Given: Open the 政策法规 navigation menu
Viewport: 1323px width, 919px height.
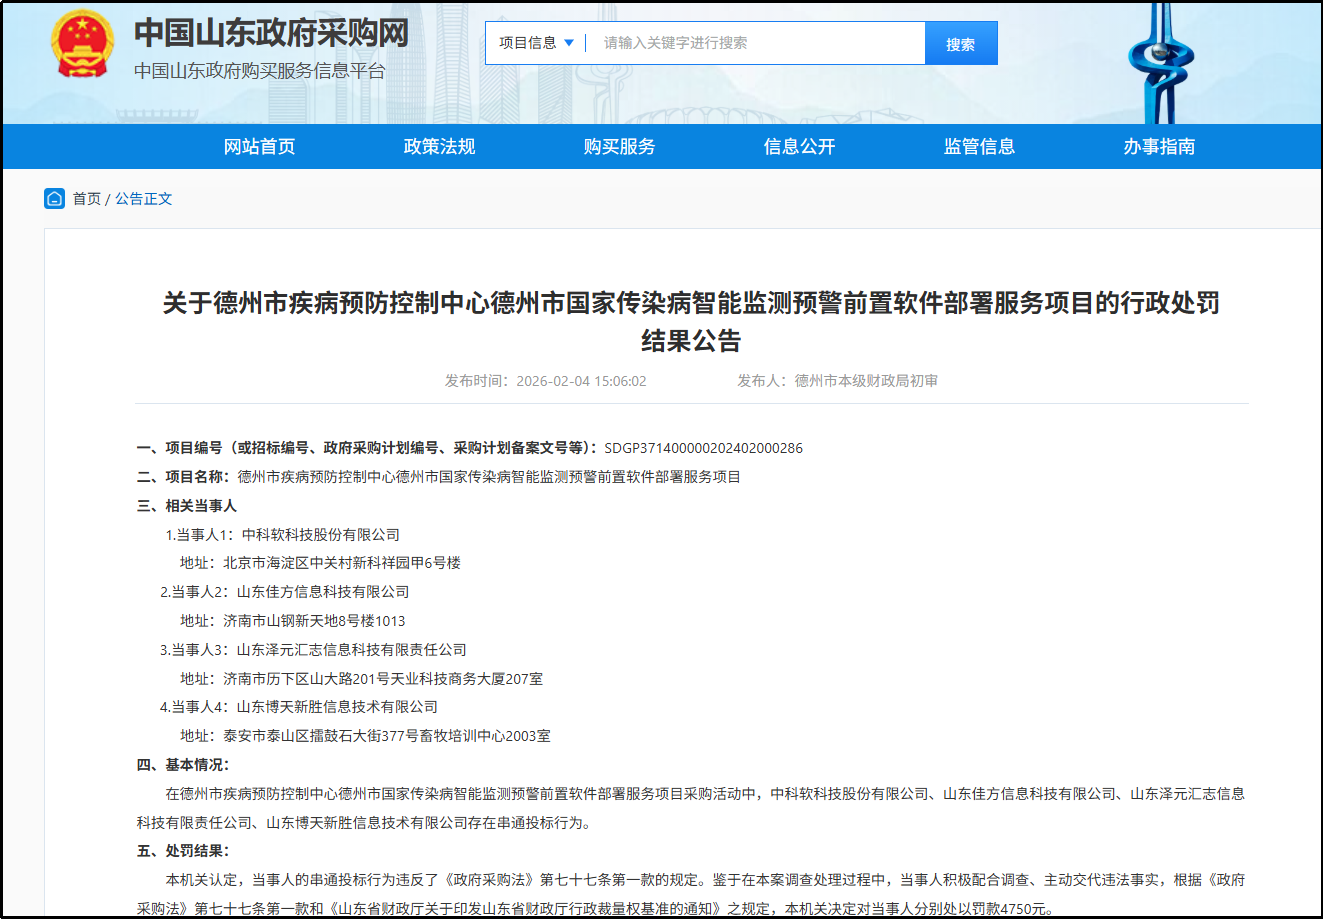Looking at the screenshot, I should click(438, 146).
